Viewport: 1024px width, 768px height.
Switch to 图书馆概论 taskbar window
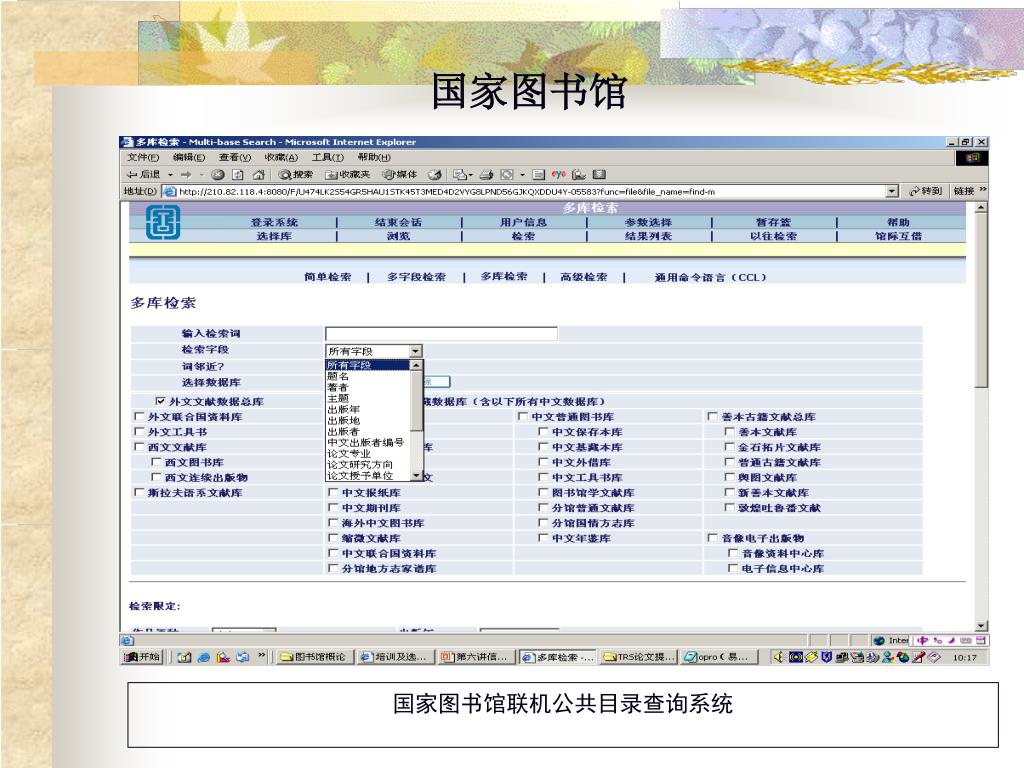pos(313,657)
